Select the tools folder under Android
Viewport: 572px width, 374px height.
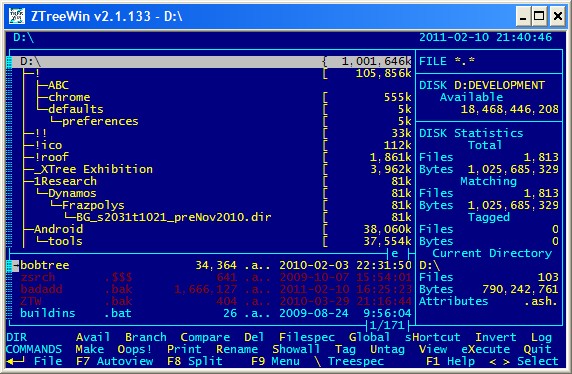[65, 241]
